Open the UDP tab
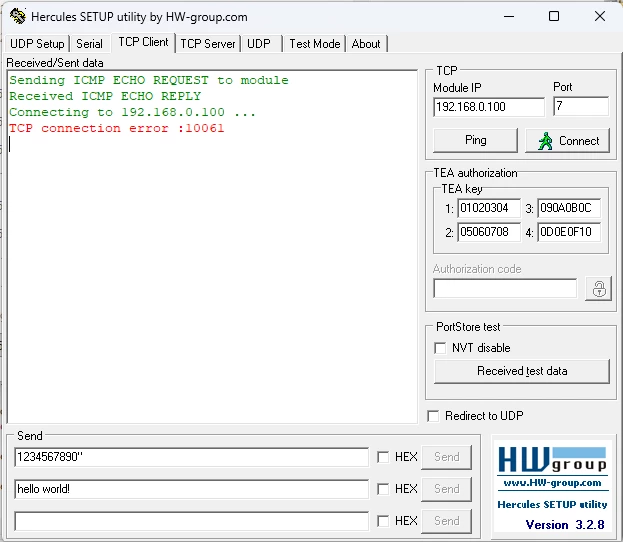Image resolution: width=623 pixels, height=542 pixels. point(259,43)
